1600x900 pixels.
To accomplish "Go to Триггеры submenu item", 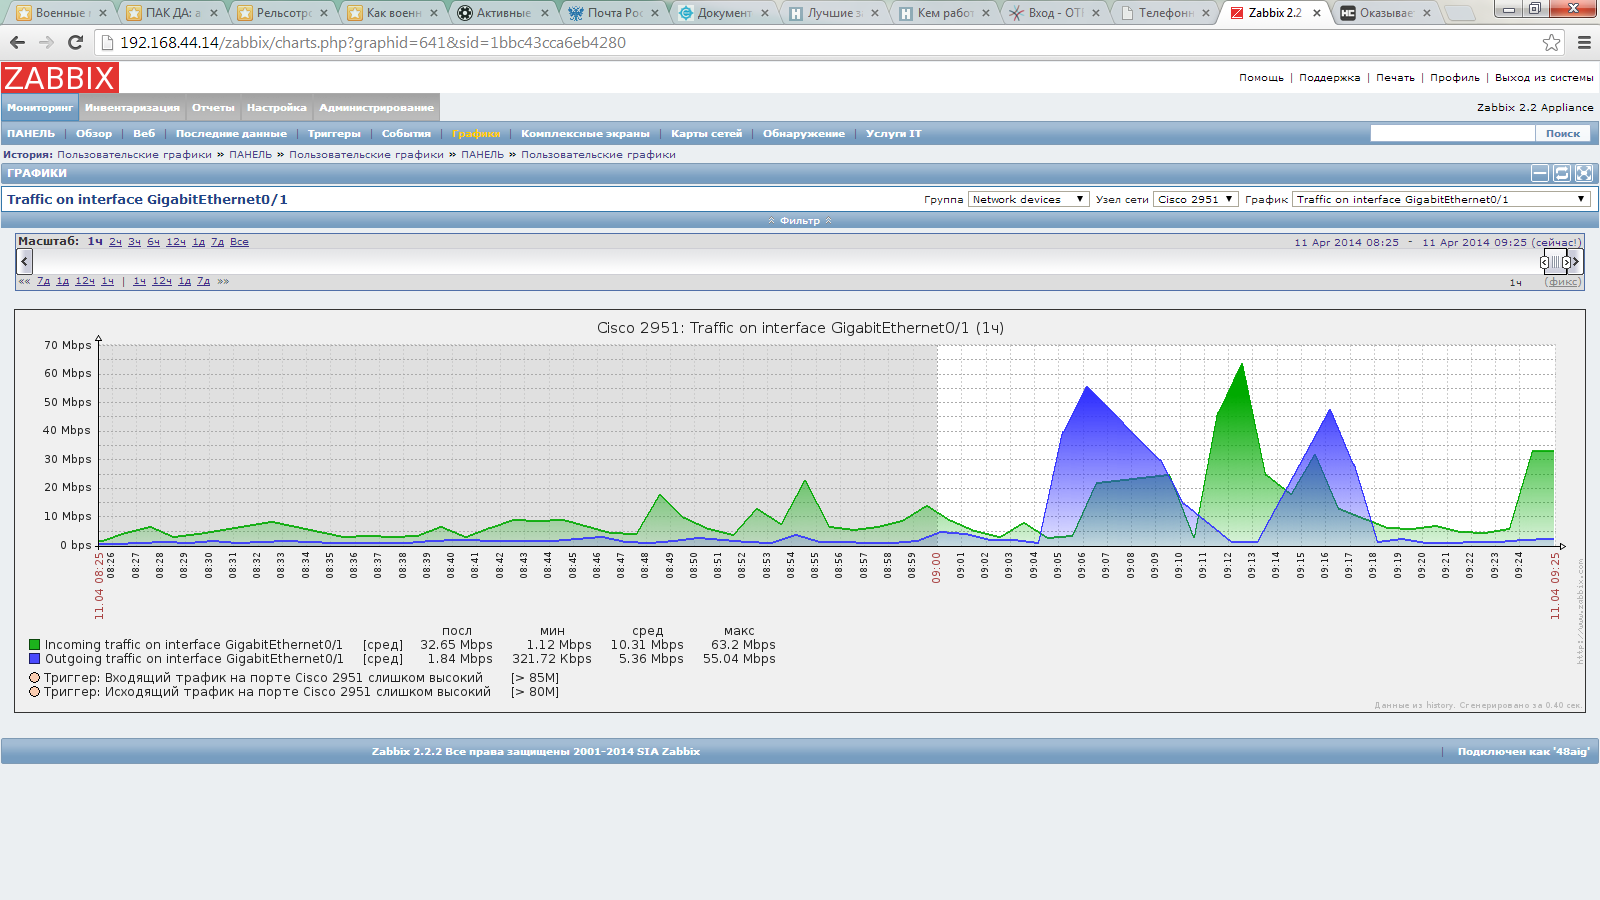I will [334, 133].
